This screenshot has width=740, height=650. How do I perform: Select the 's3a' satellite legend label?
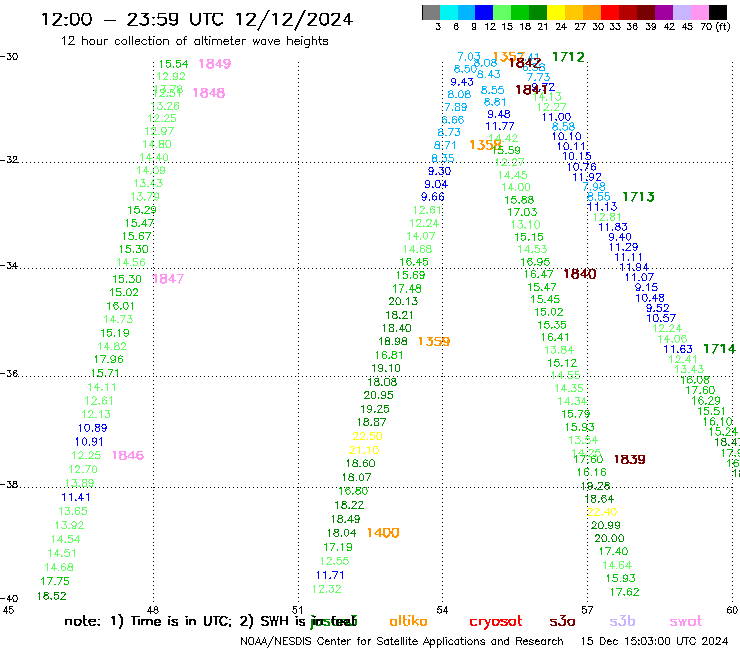coord(562,621)
